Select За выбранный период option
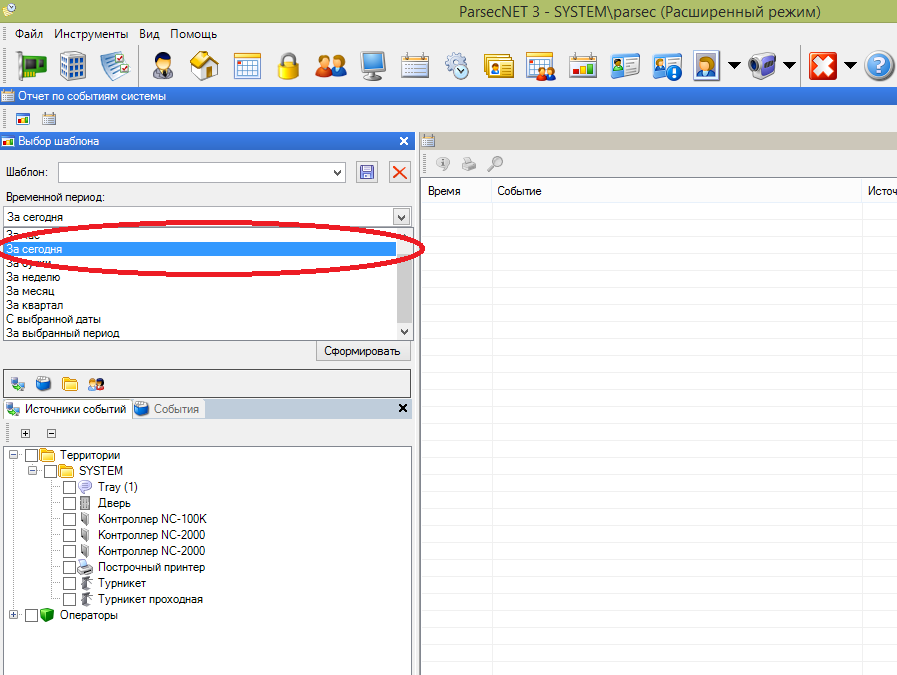897x675 pixels. coord(200,333)
